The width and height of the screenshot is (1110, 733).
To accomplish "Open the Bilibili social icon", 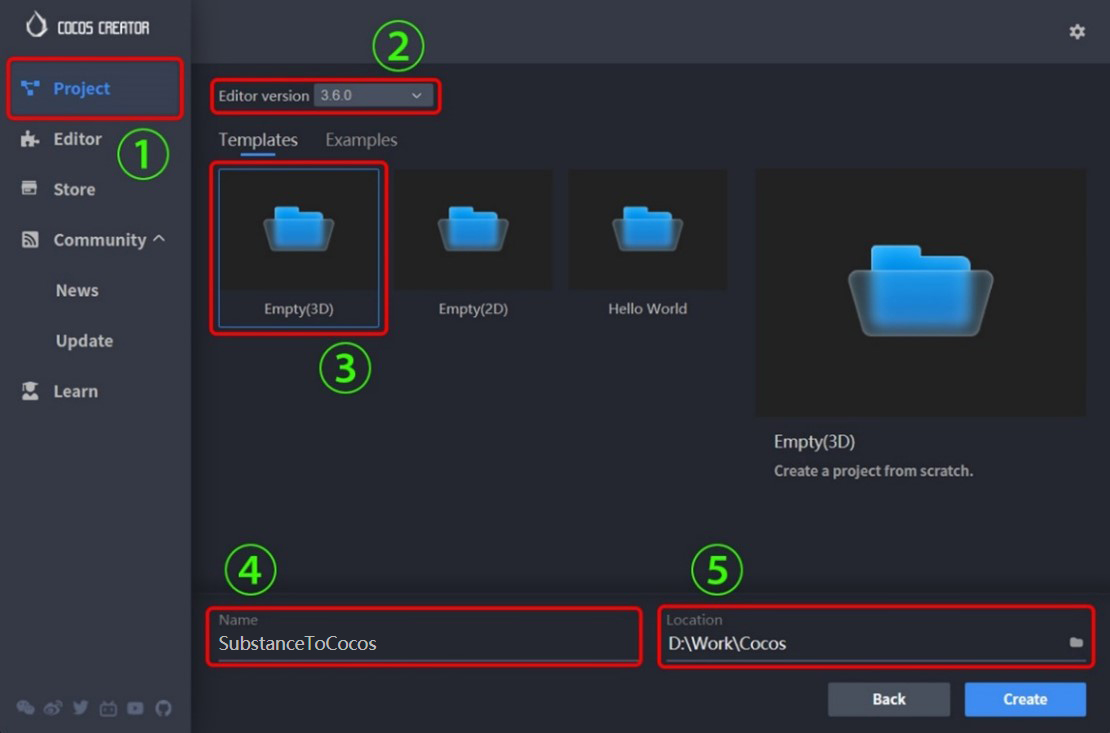I will 108,708.
